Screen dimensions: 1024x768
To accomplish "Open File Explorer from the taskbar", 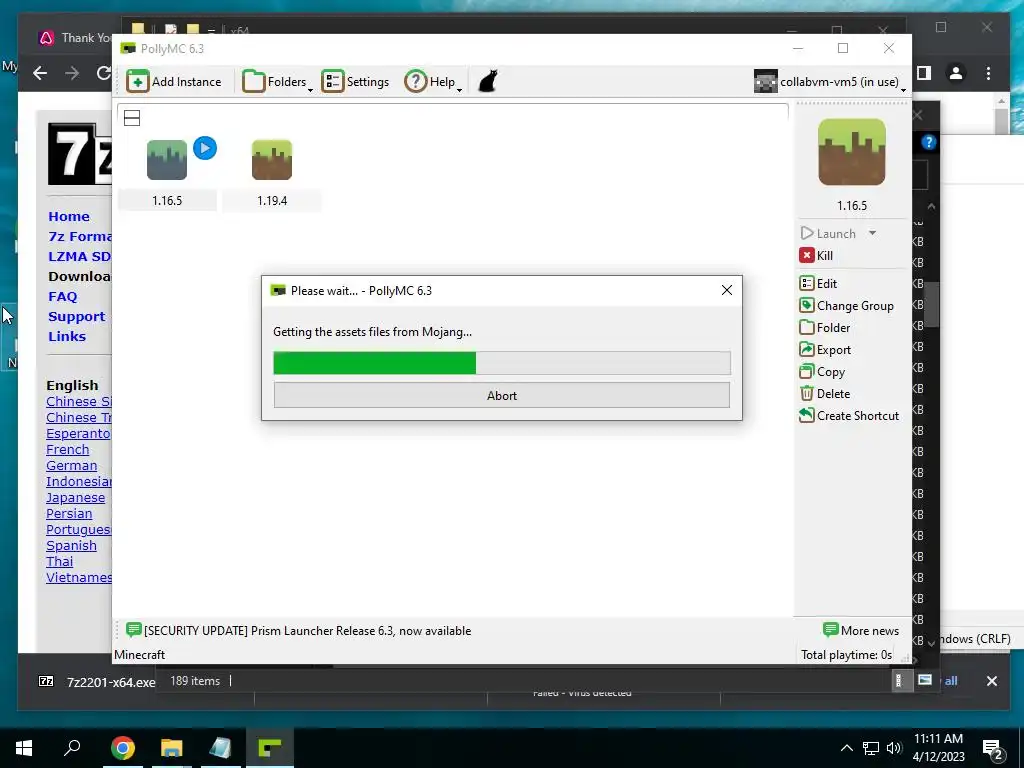I will (x=172, y=748).
